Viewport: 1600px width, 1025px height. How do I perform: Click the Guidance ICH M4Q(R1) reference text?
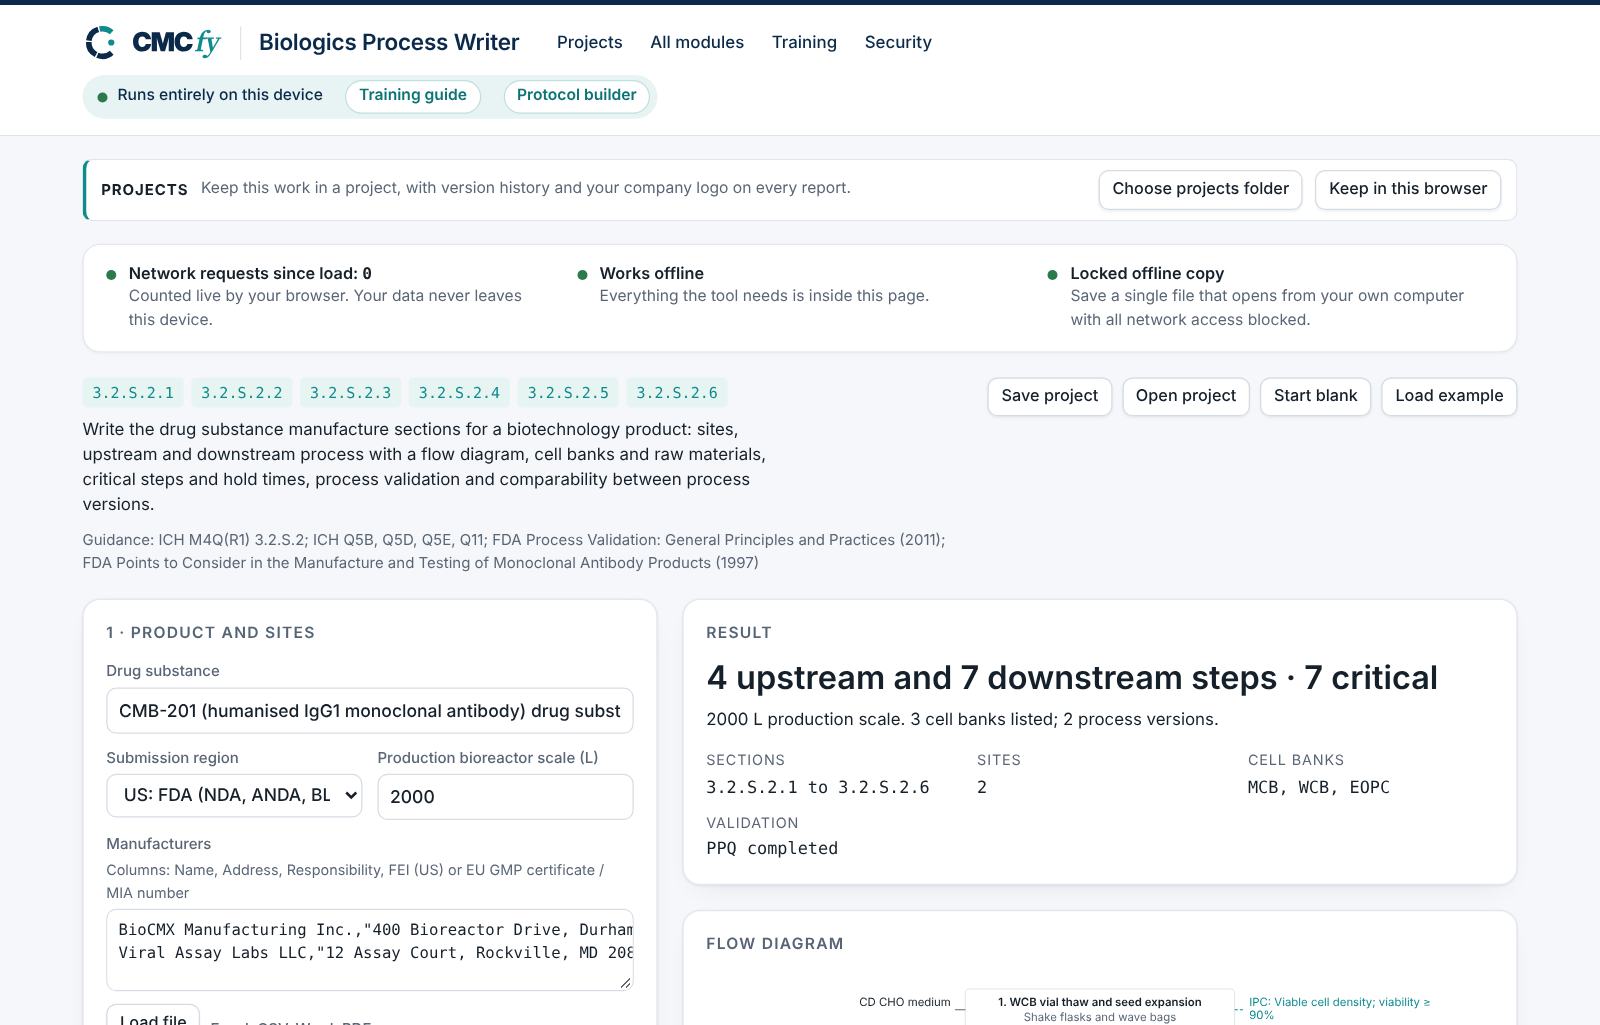click(x=514, y=551)
